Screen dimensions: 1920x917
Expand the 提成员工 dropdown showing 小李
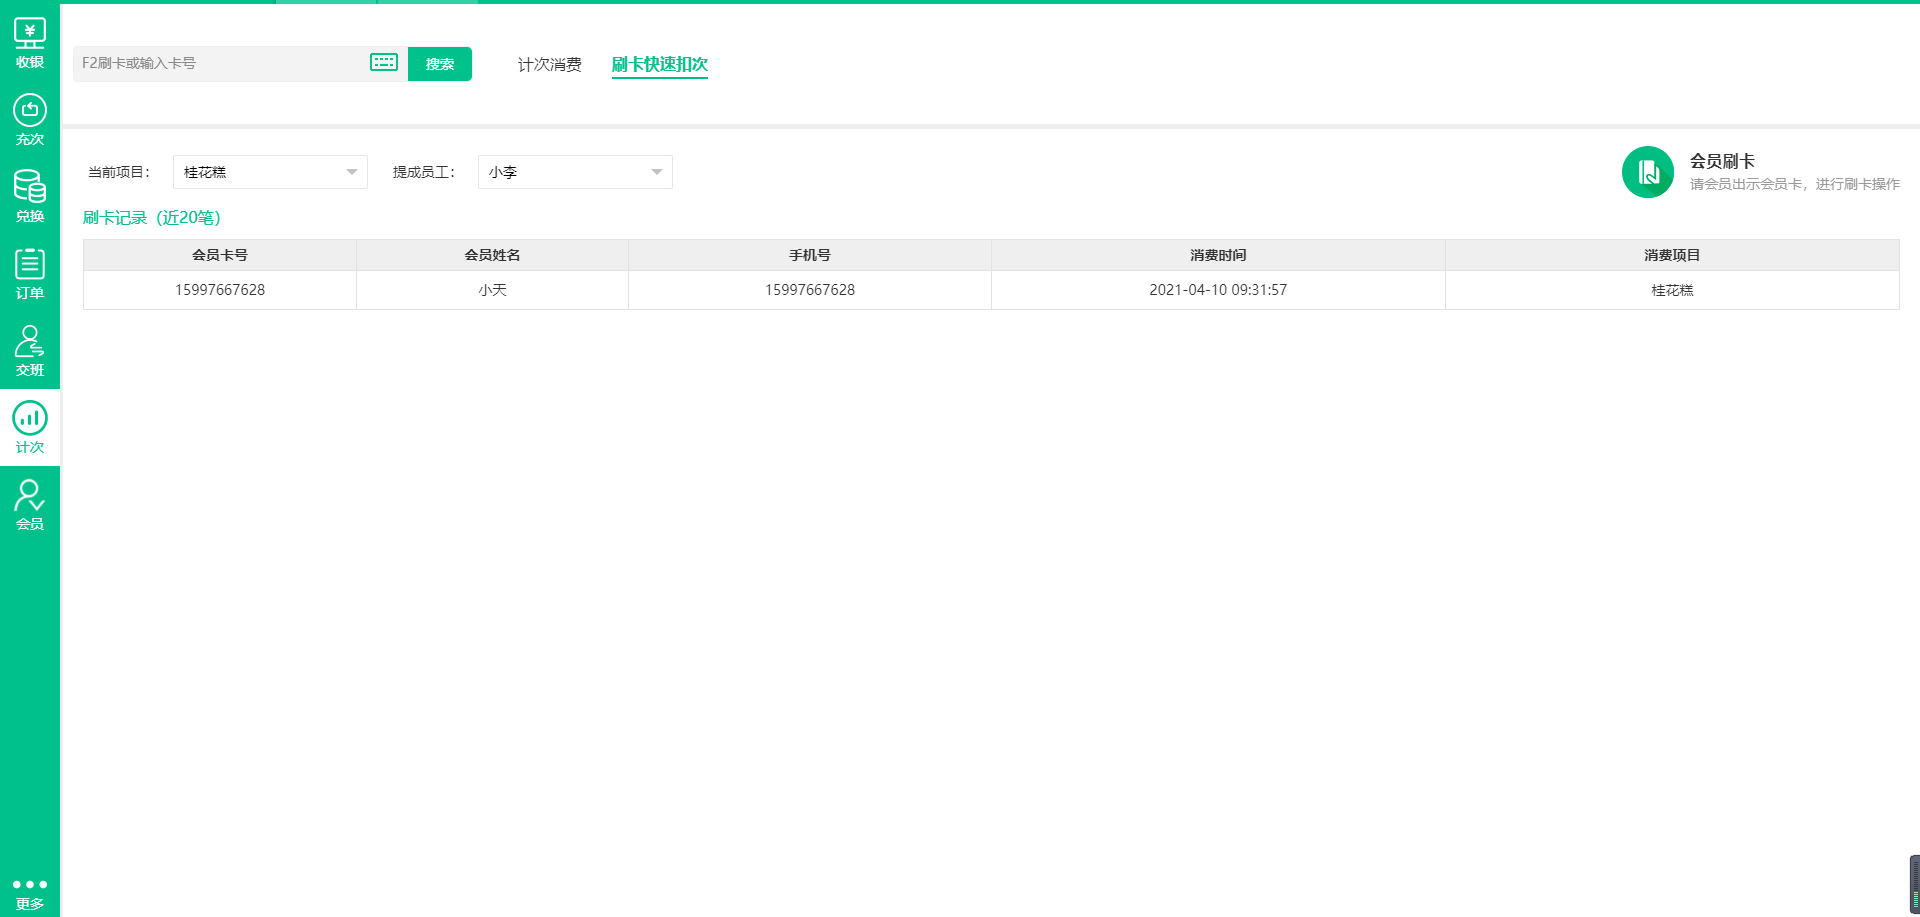(x=575, y=172)
